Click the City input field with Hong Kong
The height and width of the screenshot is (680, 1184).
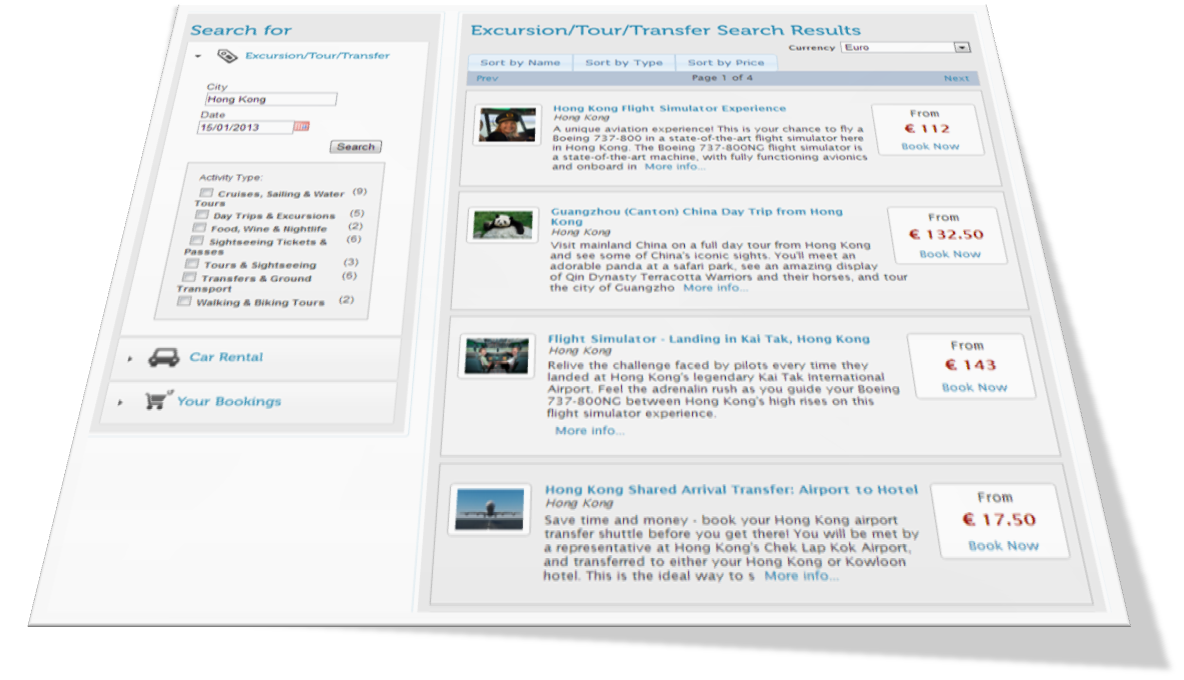click(270, 100)
